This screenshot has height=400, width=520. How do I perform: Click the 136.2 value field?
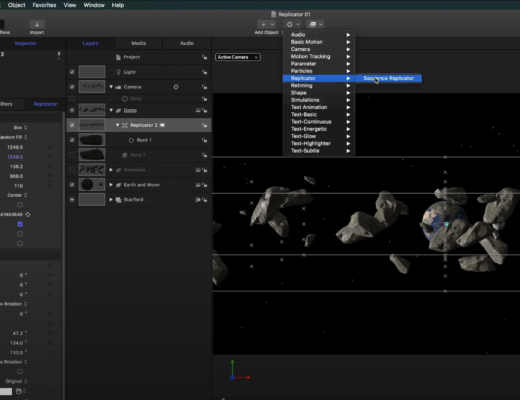click(x=16, y=167)
